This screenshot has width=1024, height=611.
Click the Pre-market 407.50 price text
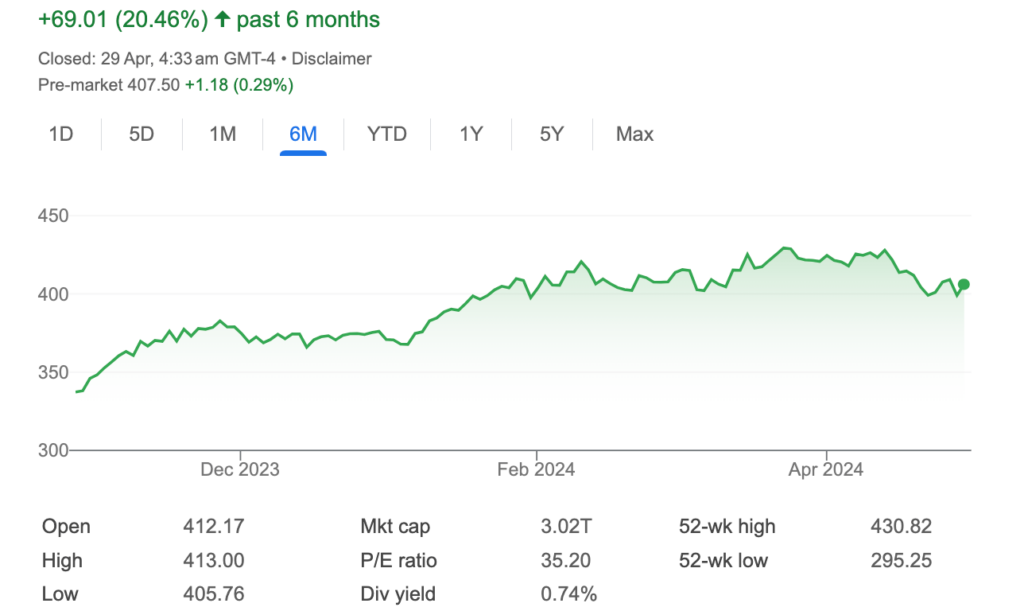(x=108, y=85)
